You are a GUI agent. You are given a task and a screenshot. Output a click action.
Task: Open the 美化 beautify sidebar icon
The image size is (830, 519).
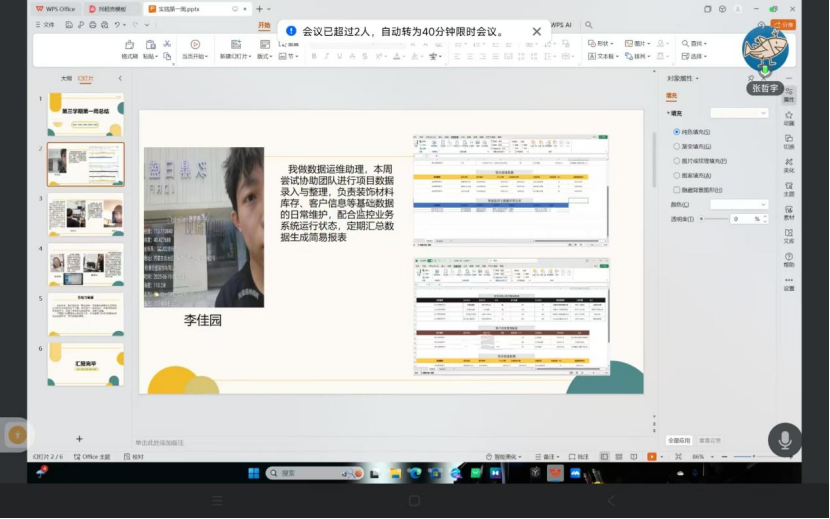789,164
